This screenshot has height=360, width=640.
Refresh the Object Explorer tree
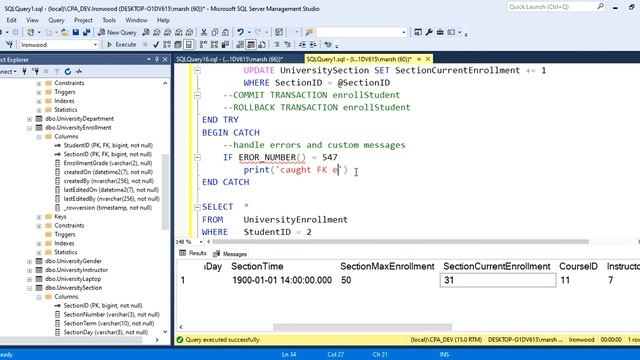coord(68,71)
